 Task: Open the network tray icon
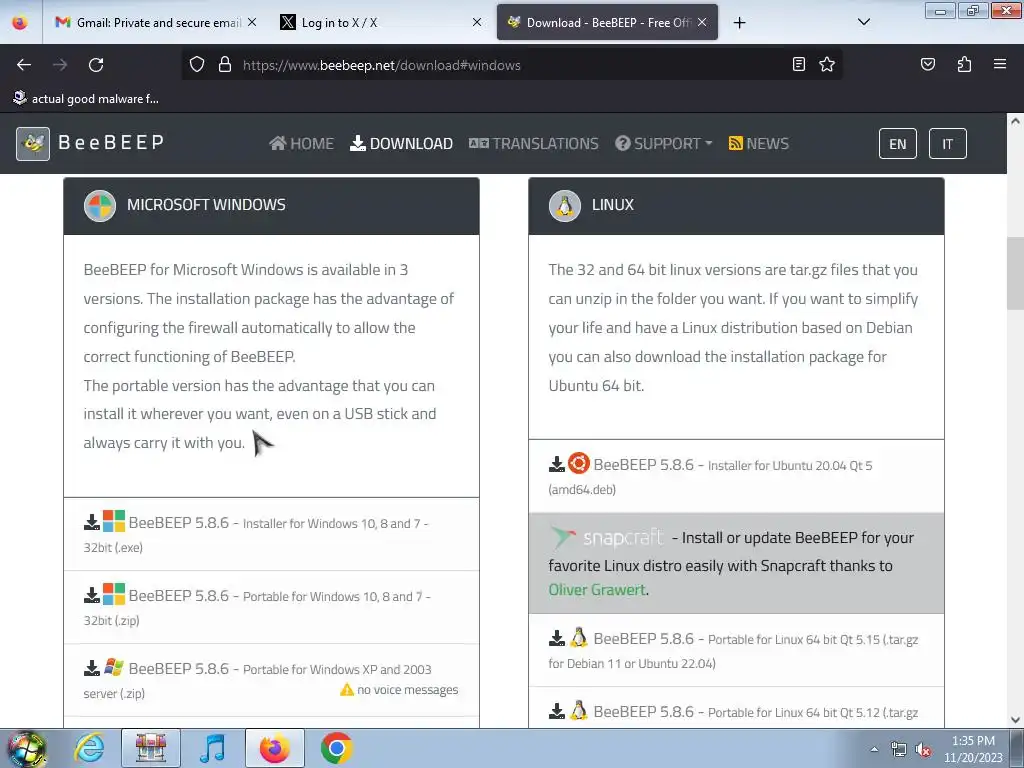[x=899, y=750]
